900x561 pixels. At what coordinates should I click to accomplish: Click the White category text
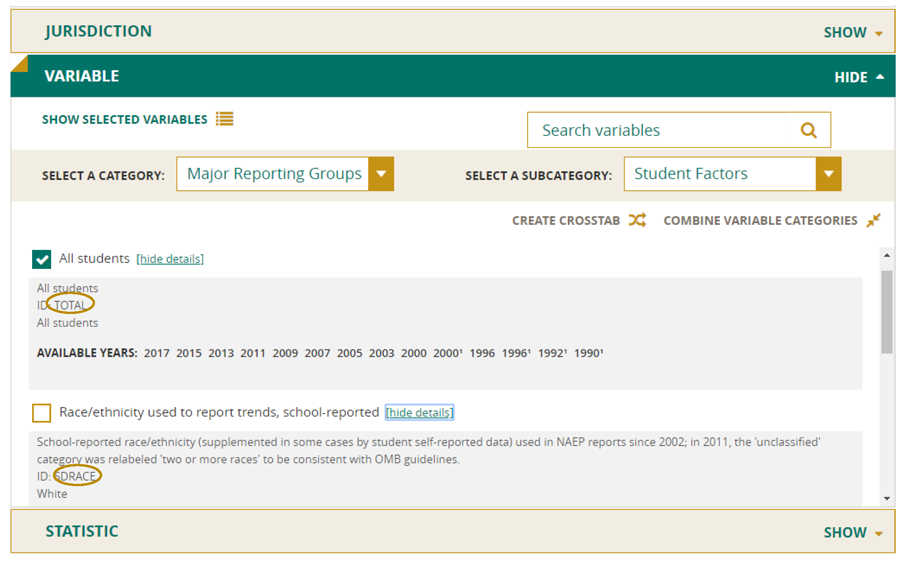(52, 494)
